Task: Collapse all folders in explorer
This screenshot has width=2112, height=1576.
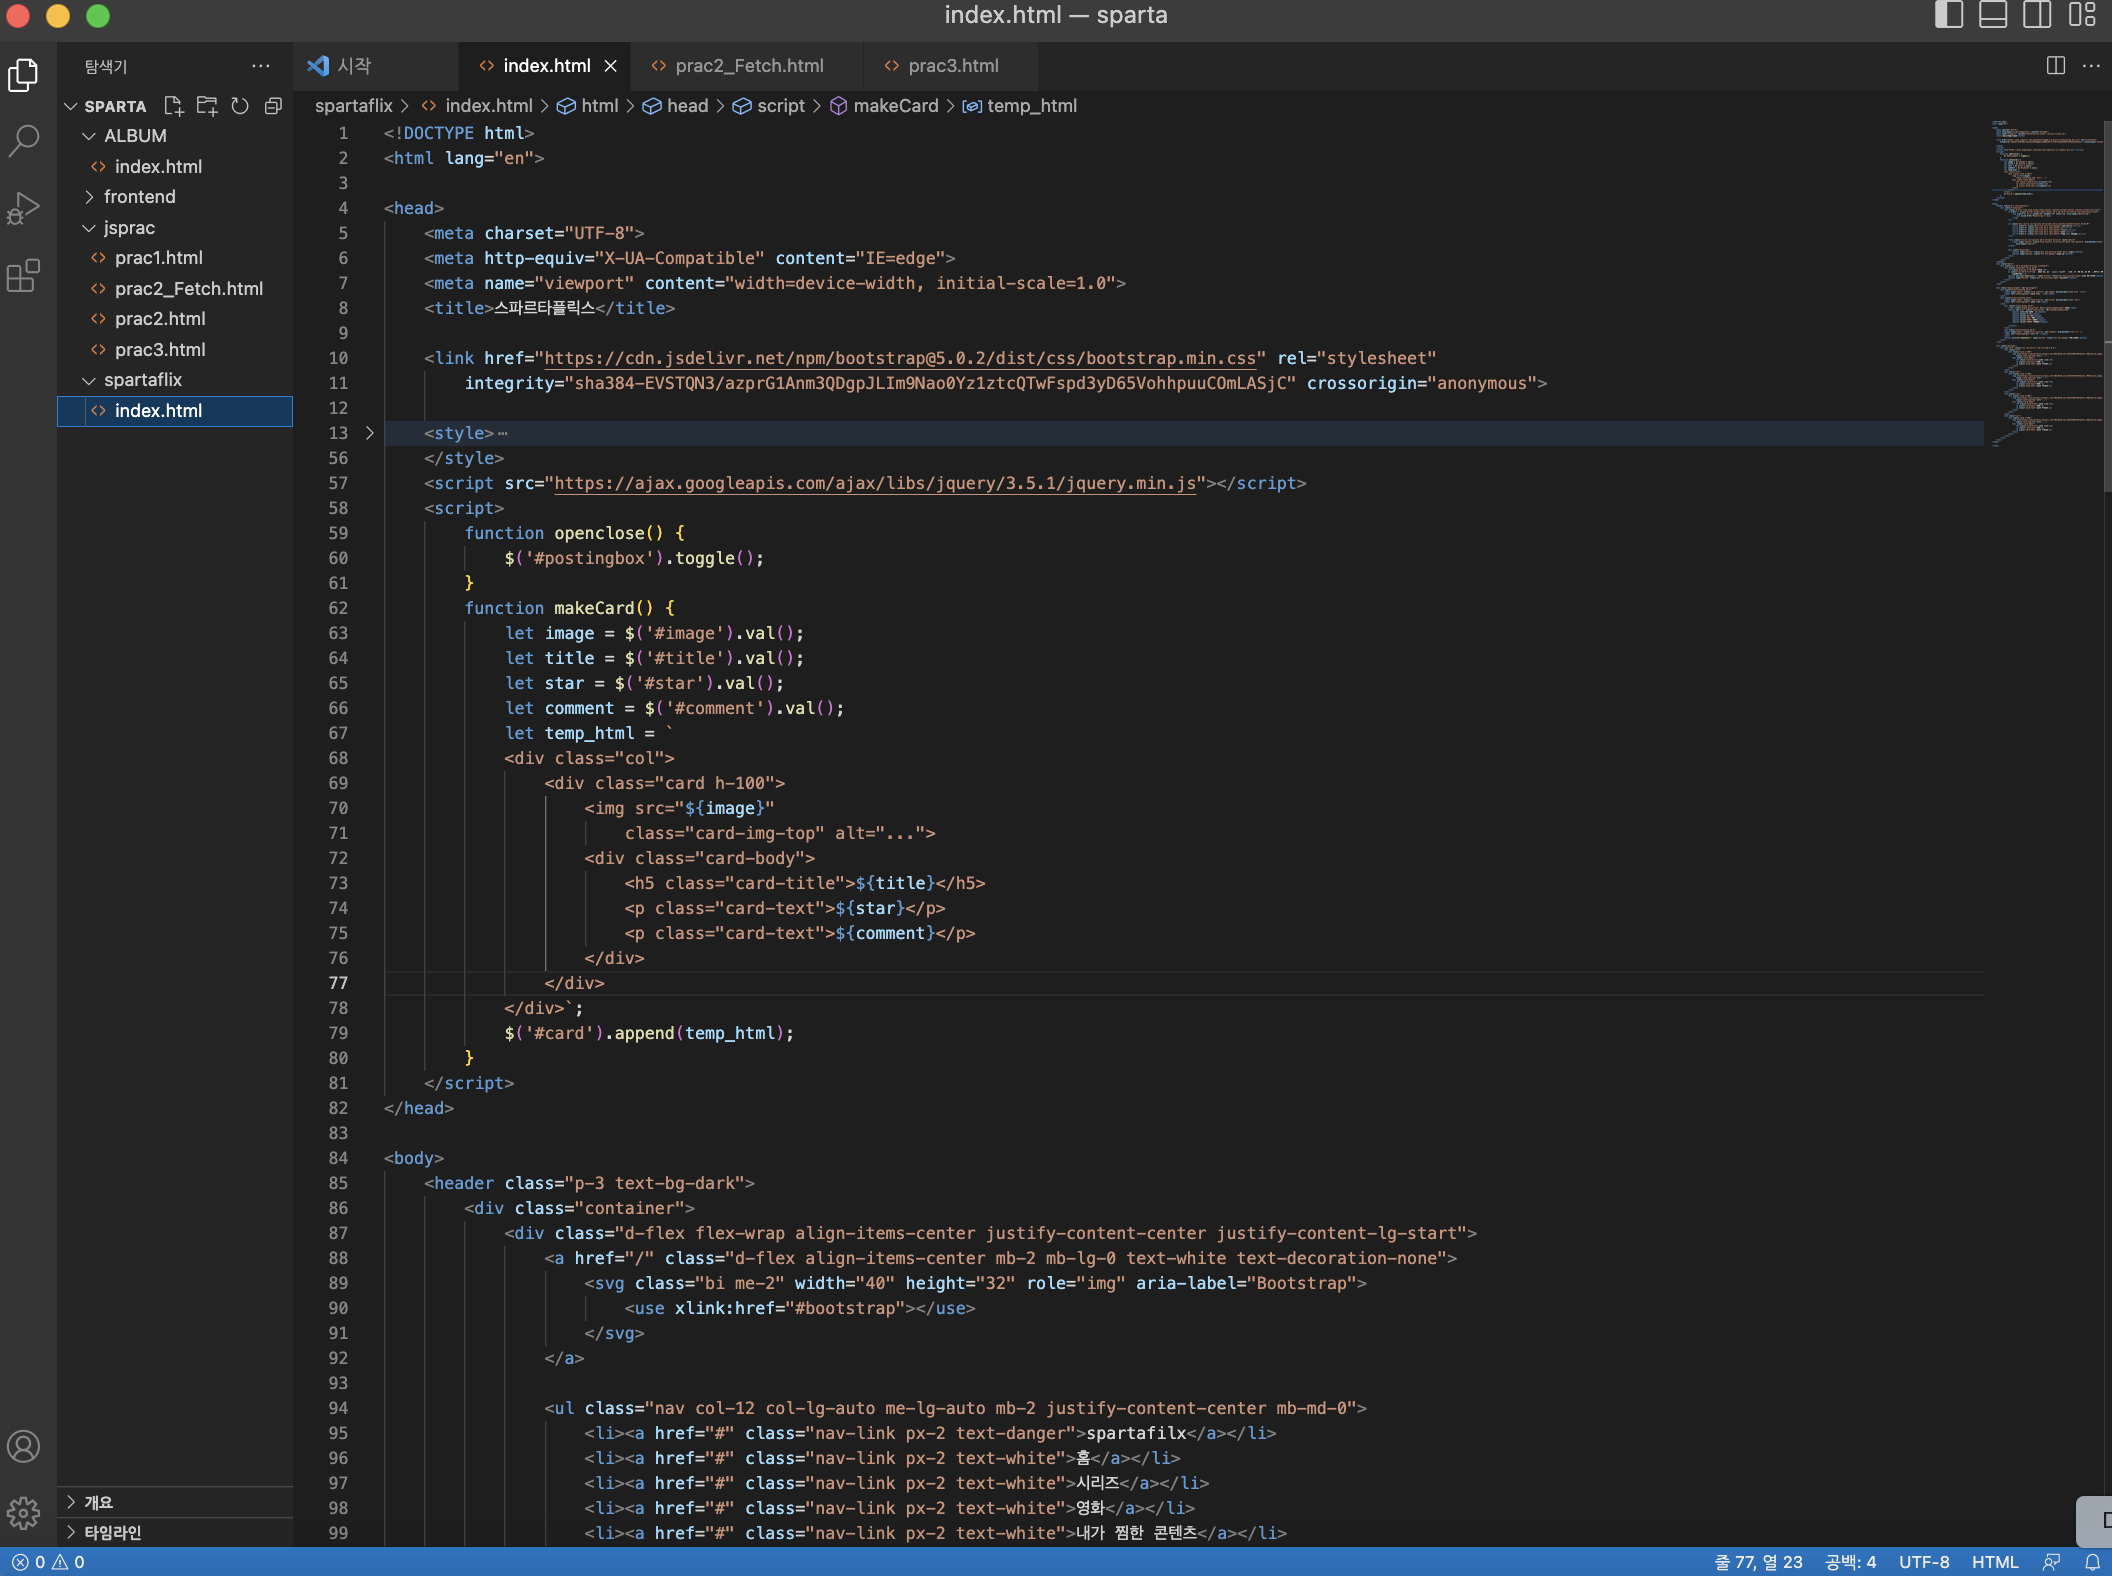Action: (x=273, y=106)
